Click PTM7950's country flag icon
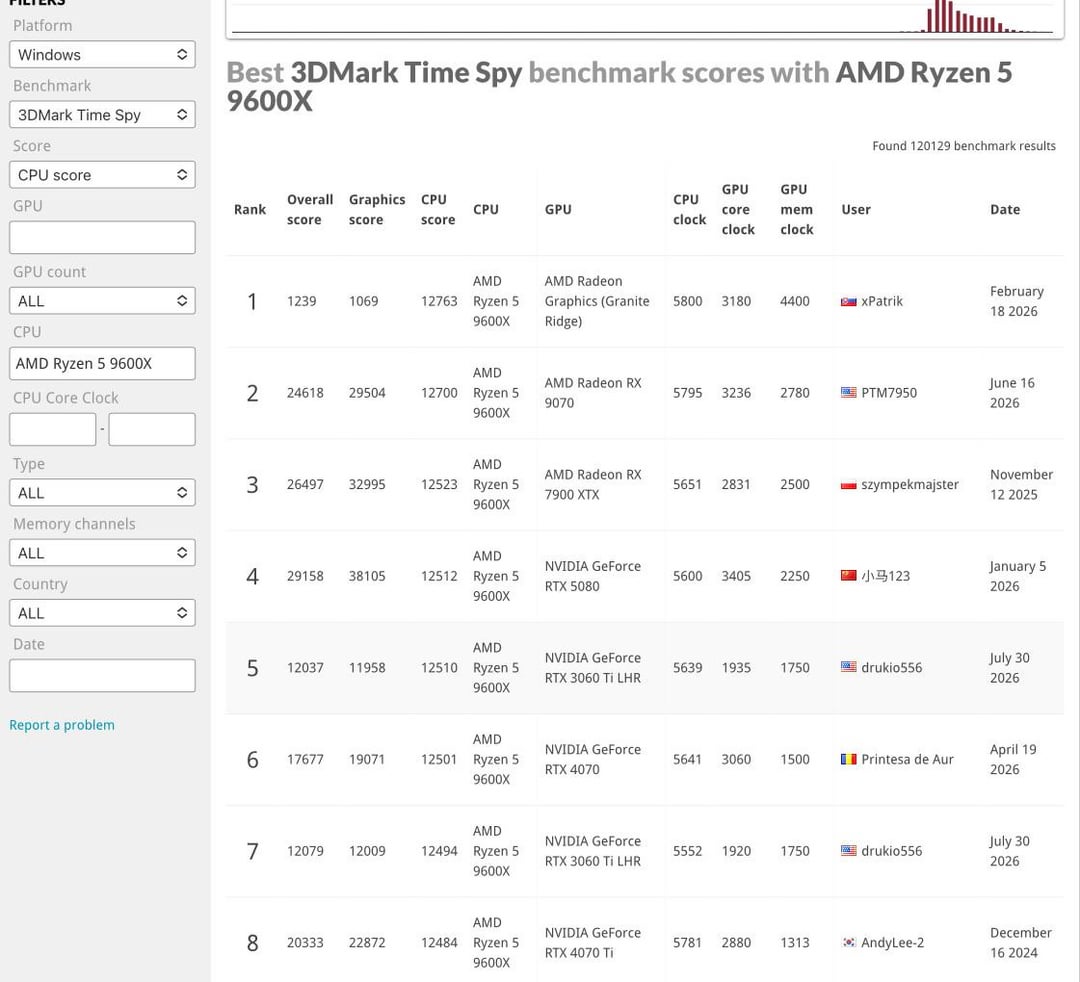Viewport: 1080px width, 982px height. pos(849,393)
